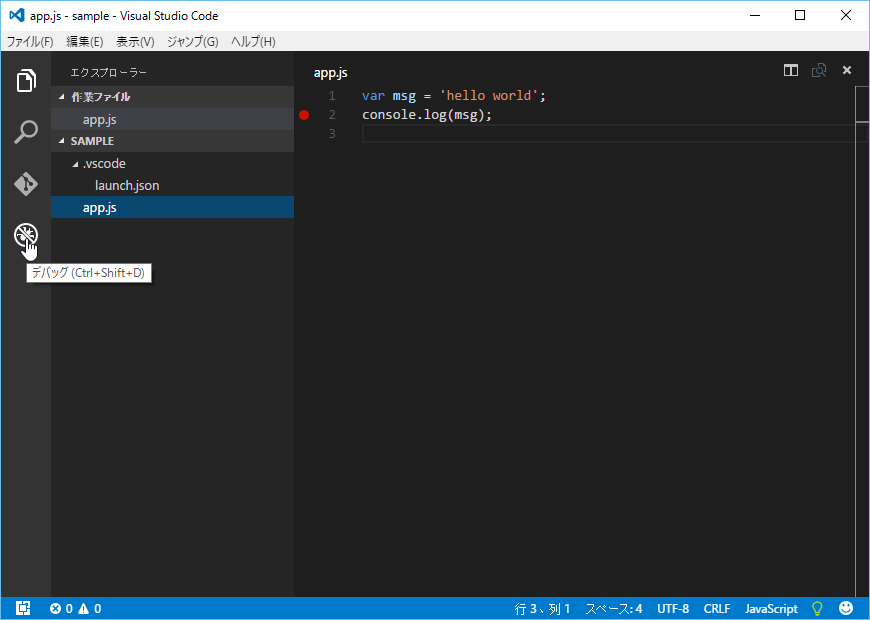Viewport: 870px width, 620px height.
Task: Close the app.js editor with X icon
Action: pos(847,70)
